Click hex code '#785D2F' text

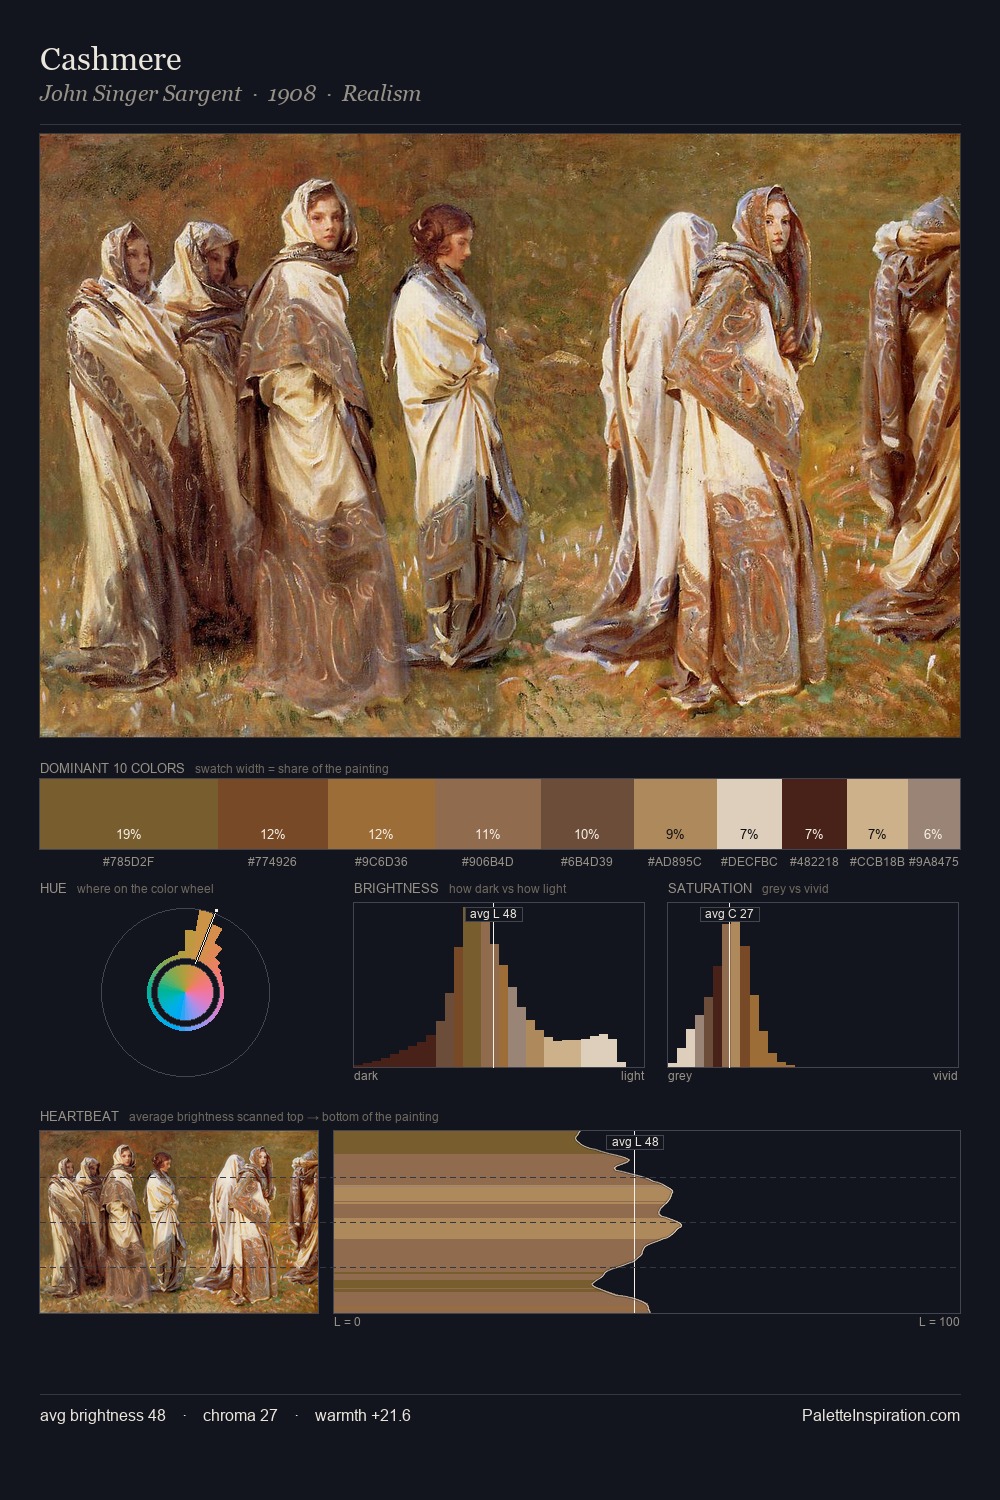point(129,862)
